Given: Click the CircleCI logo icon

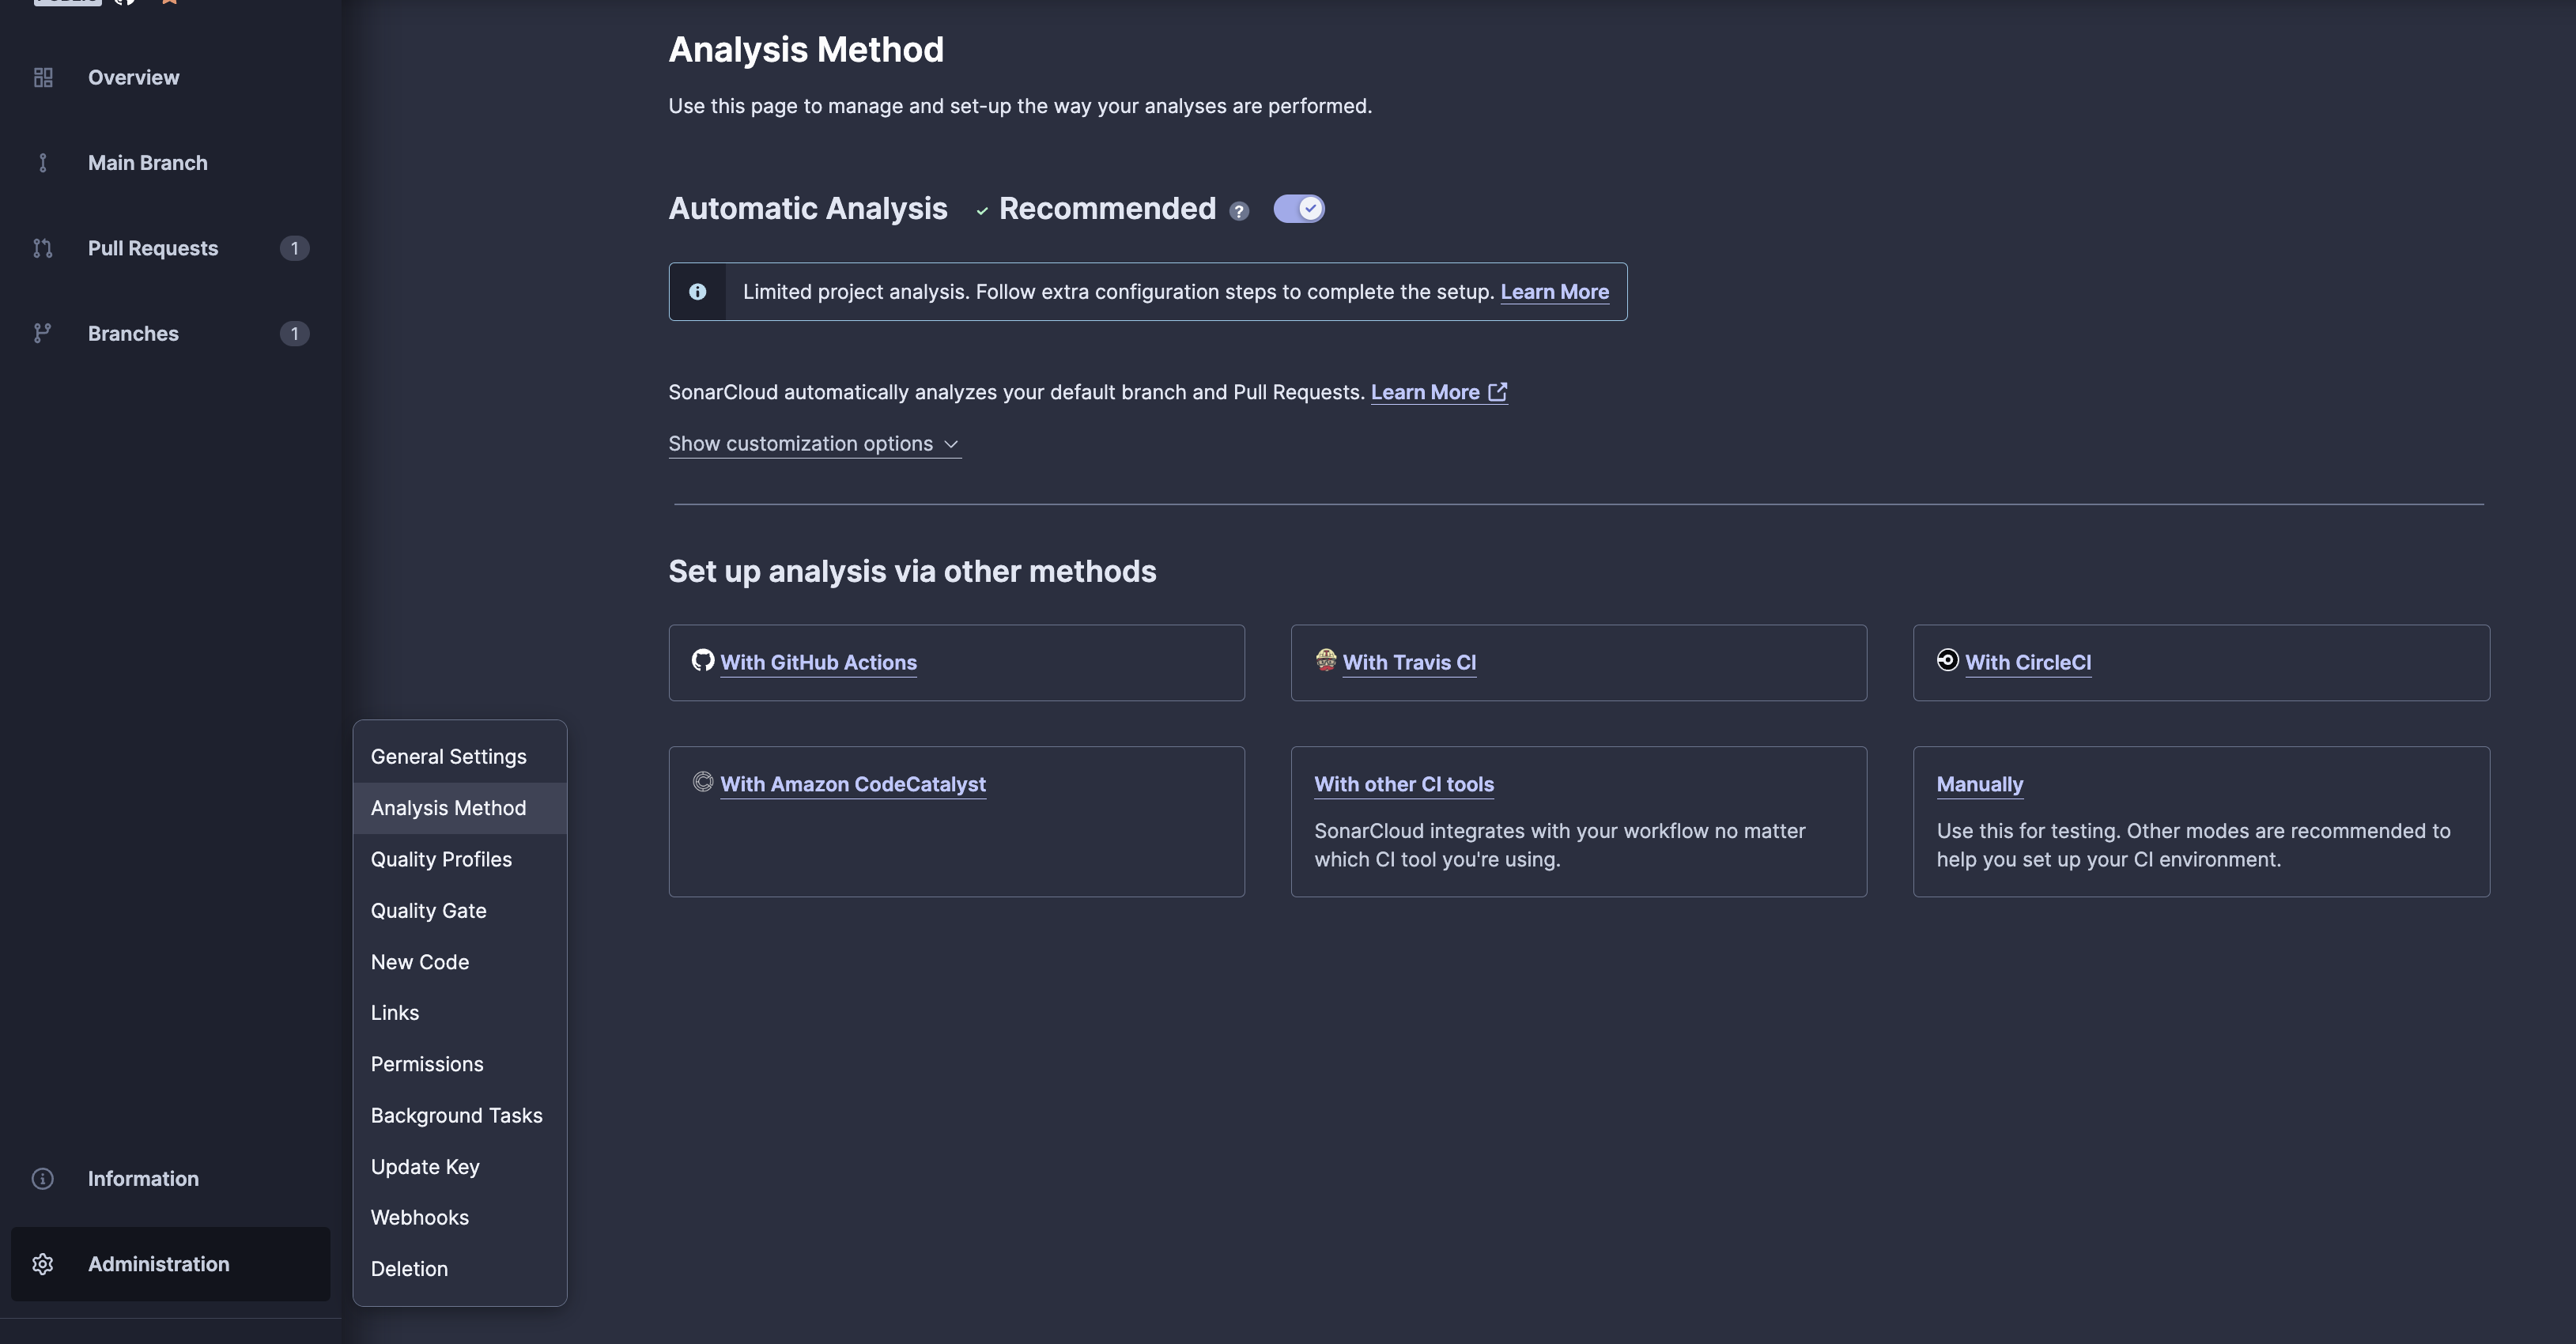Looking at the screenshot, I should pos(1947,660).
